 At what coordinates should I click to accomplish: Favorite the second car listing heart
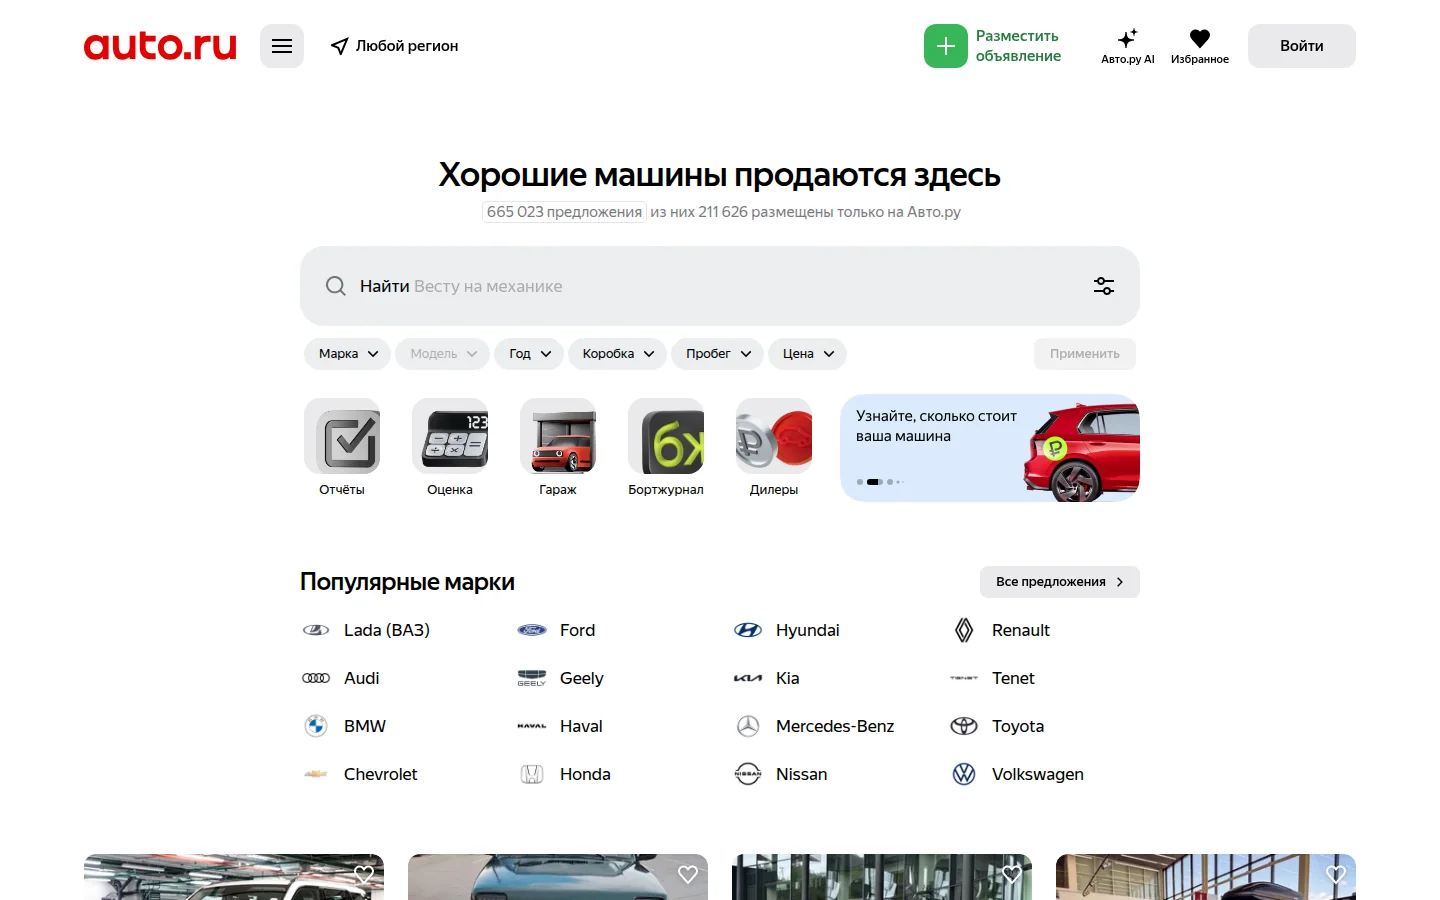(688, 874)
